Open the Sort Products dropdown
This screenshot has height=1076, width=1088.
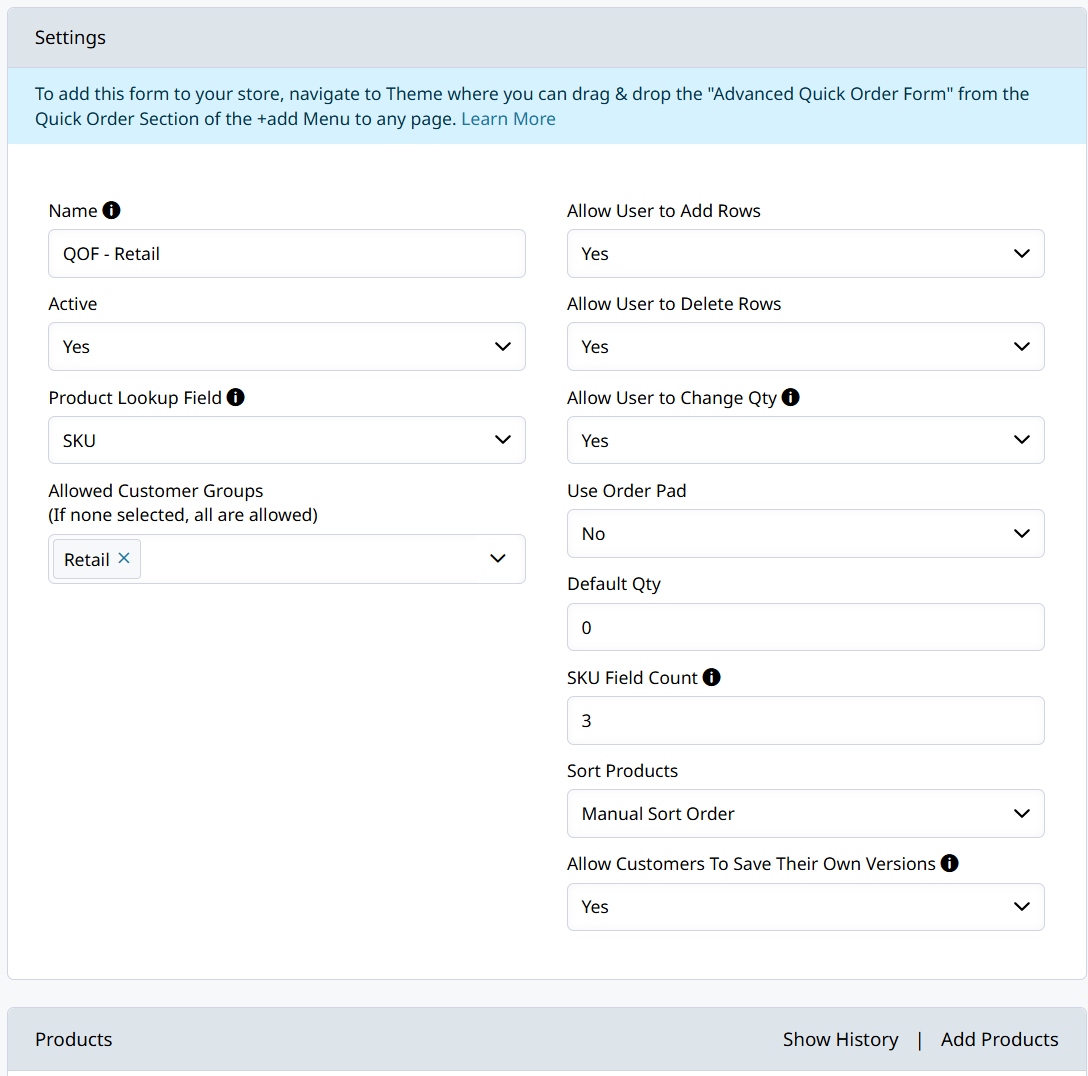[806, 813]
